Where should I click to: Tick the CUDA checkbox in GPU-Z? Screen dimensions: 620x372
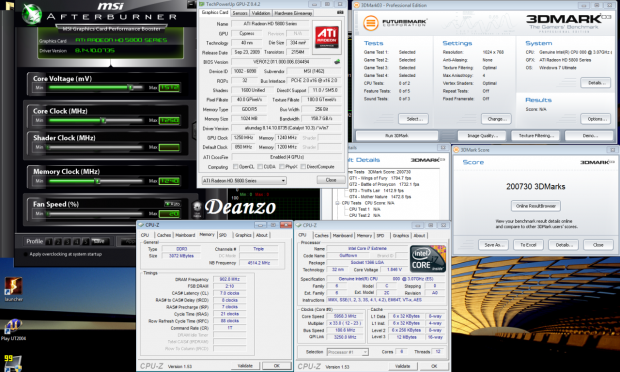click(x=260, y=167)
